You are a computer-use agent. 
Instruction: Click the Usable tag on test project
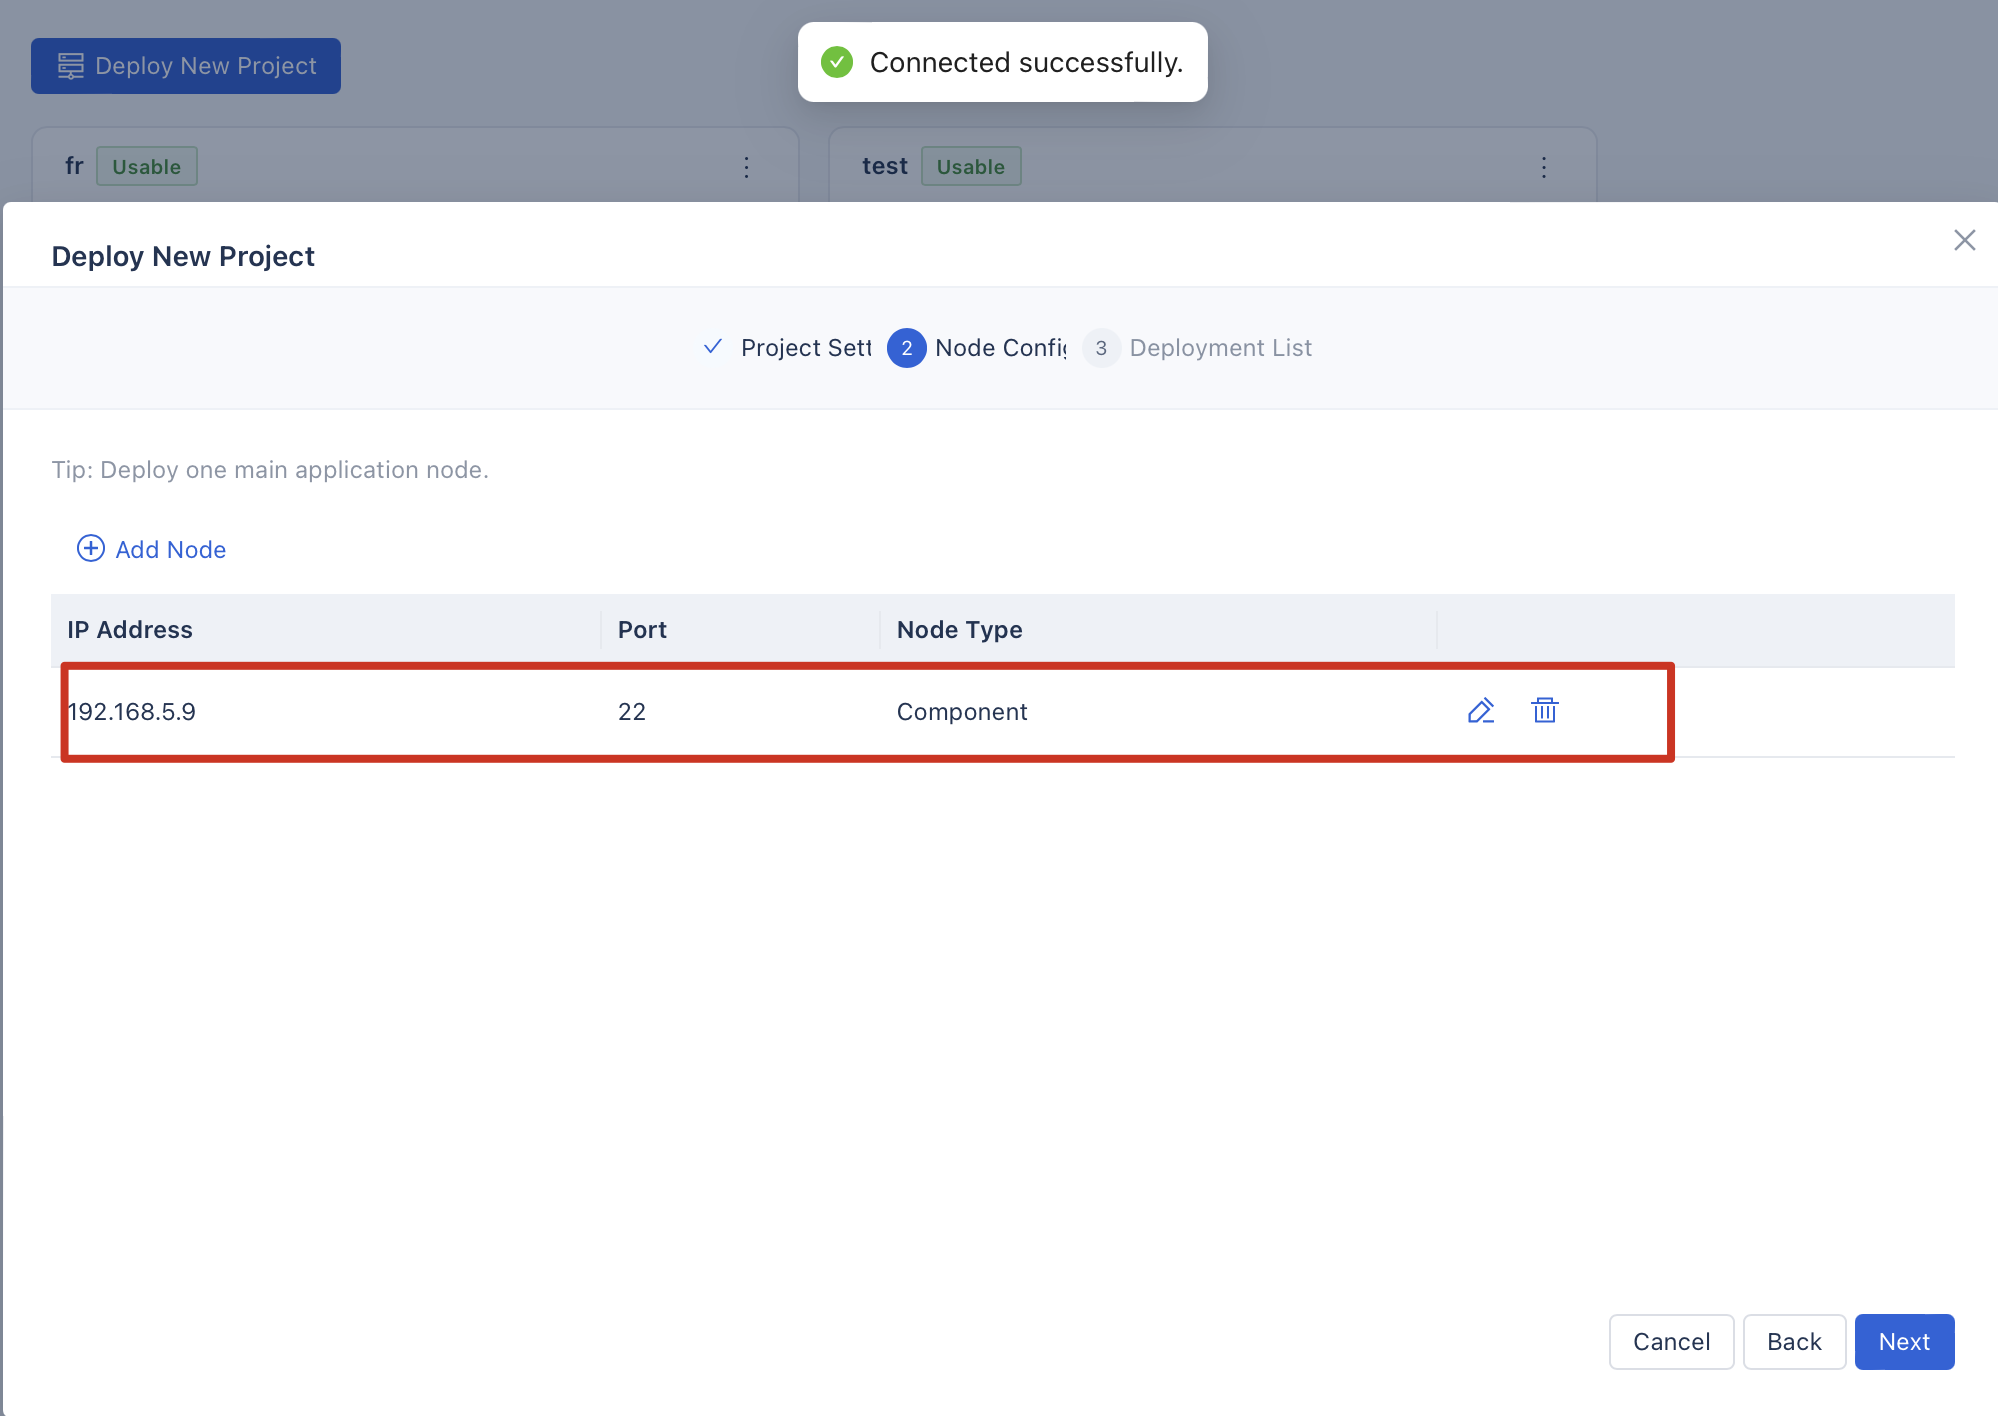970,167
